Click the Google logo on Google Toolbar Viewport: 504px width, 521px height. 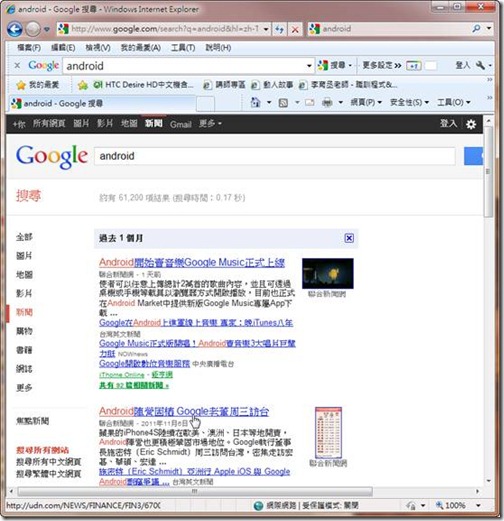coord(43,65)
